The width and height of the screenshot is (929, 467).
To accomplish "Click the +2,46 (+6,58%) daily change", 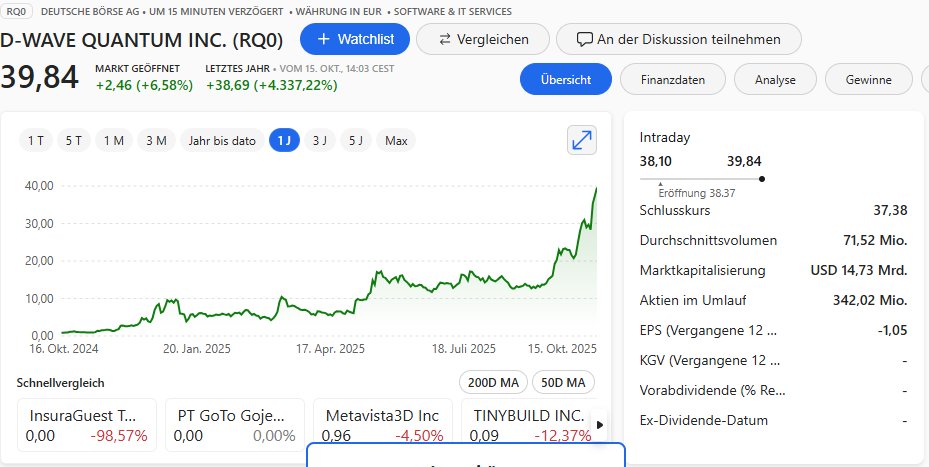I will 144,85.
